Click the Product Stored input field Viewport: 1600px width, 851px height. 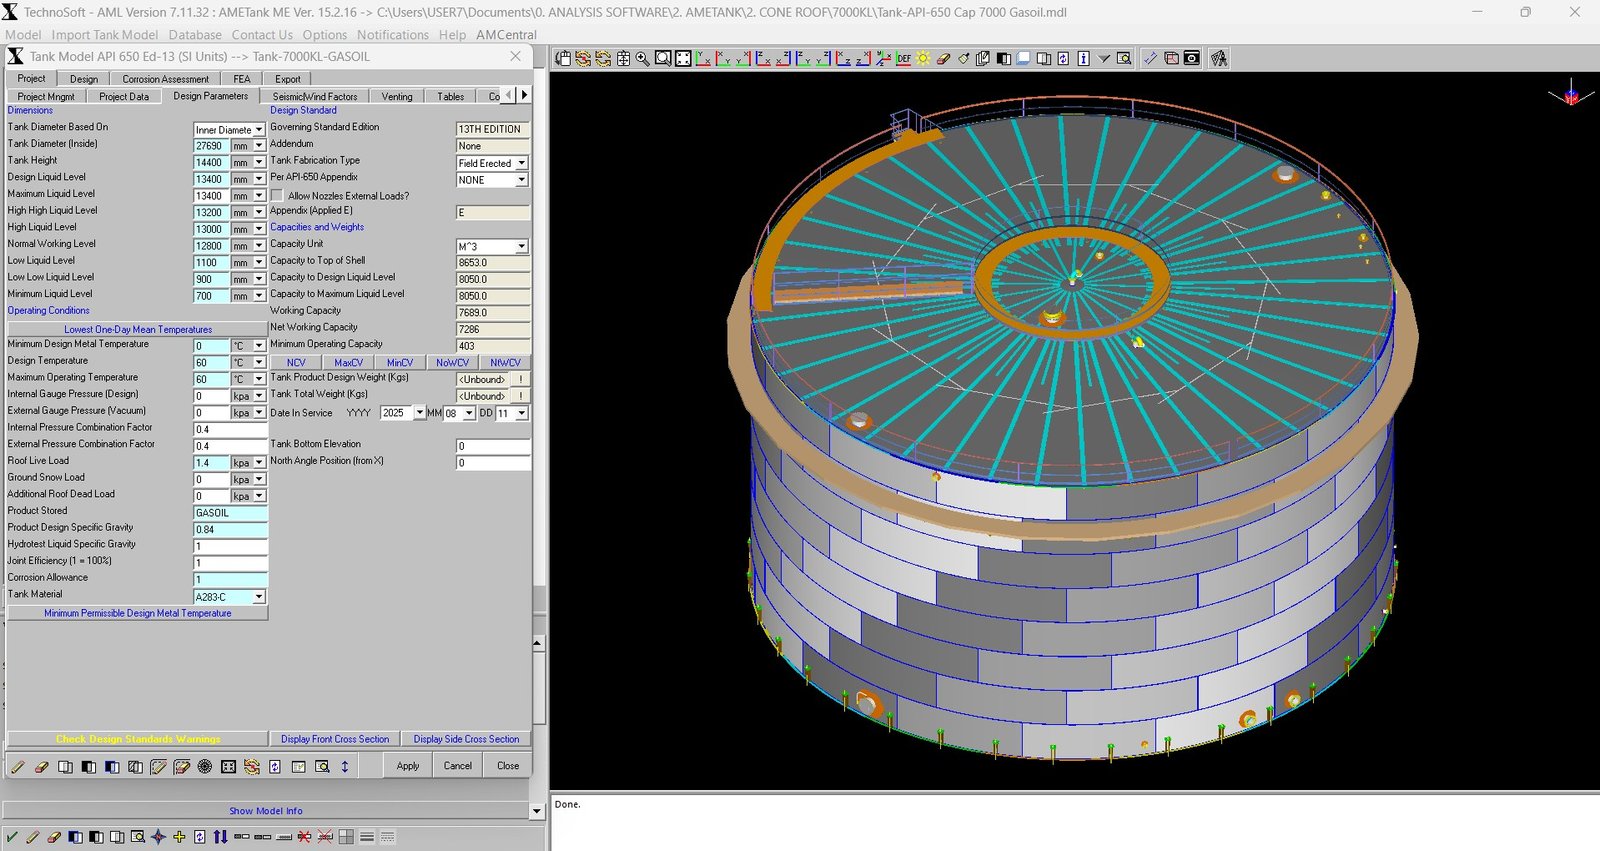click(230, 513)
